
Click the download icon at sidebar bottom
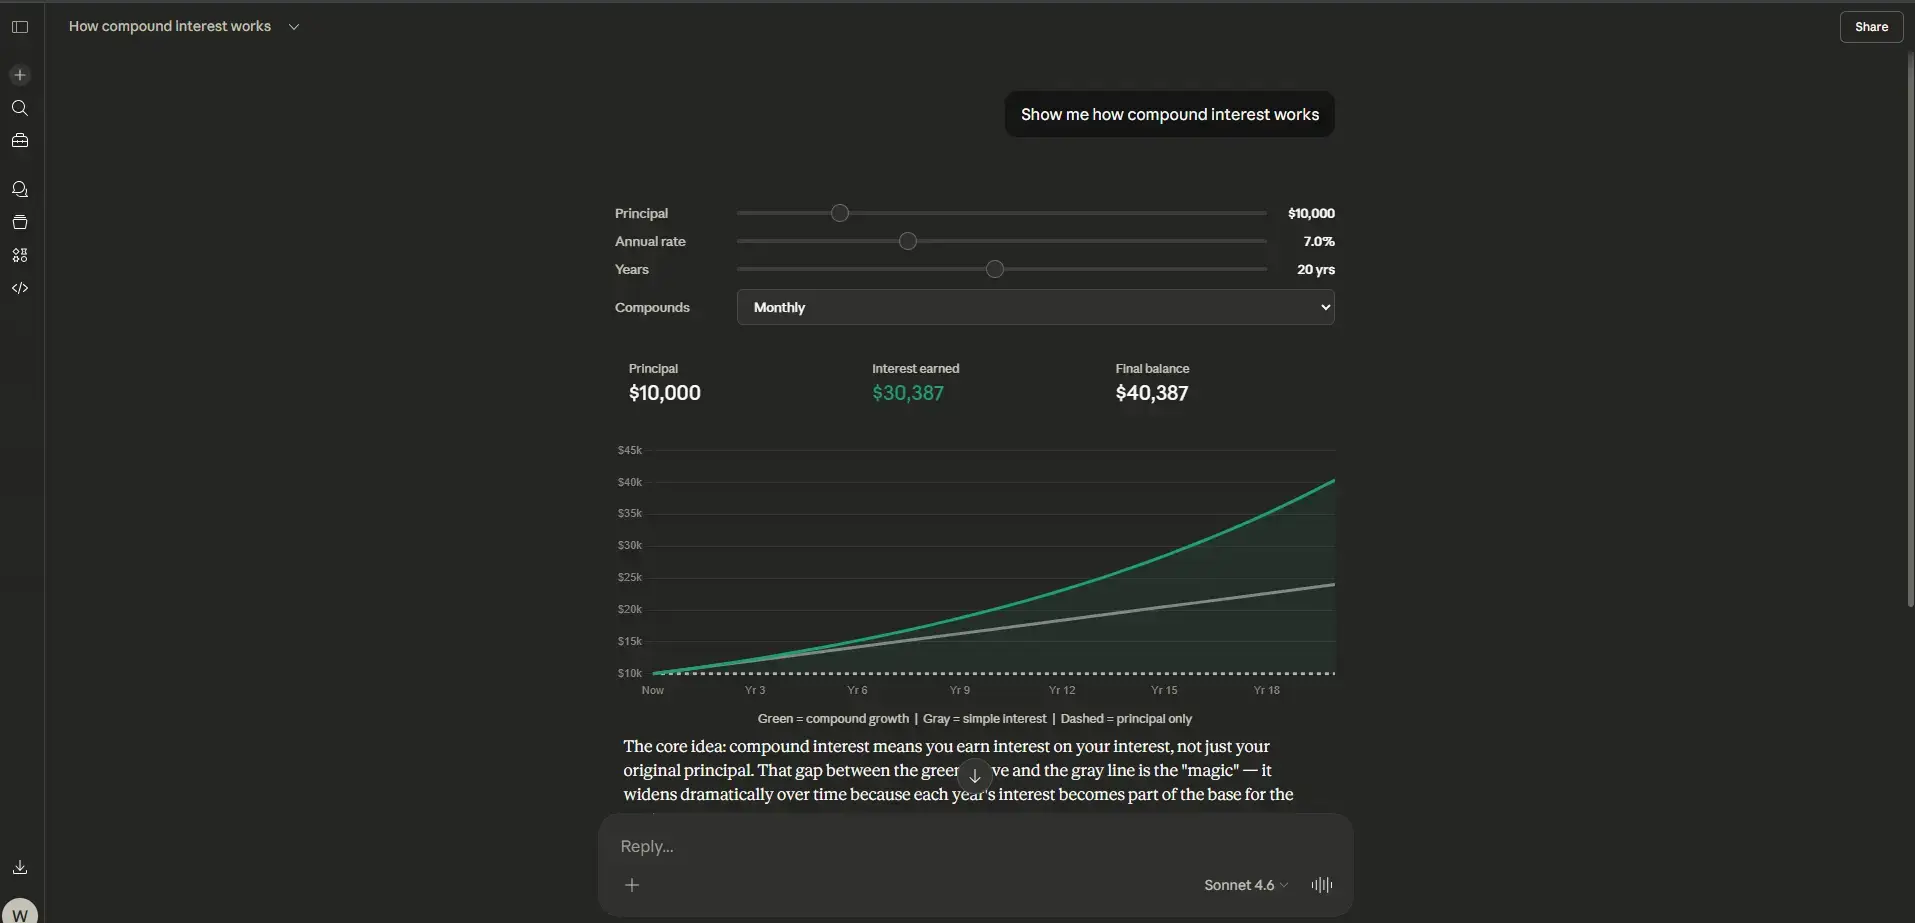(x=20, y=867)
